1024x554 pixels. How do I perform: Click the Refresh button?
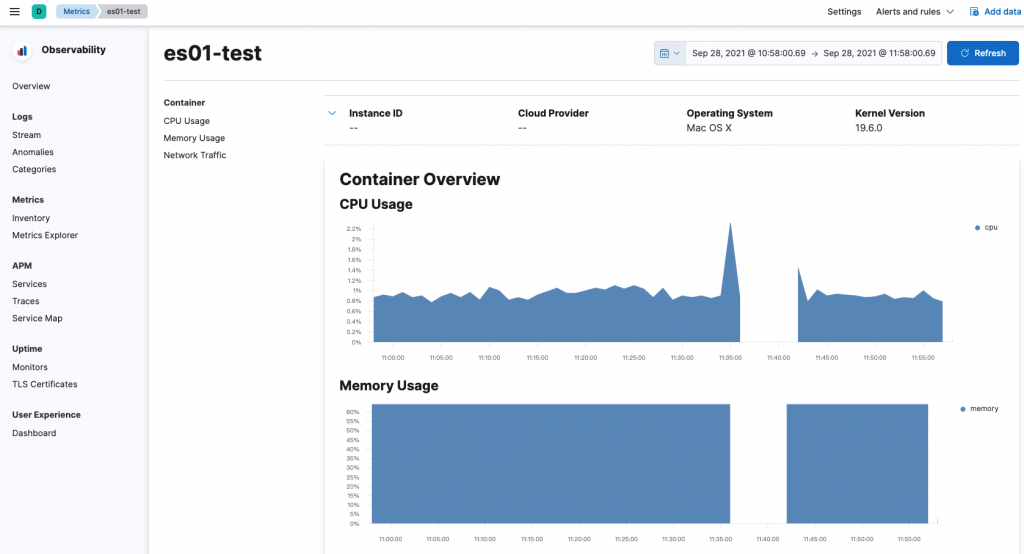982,53
